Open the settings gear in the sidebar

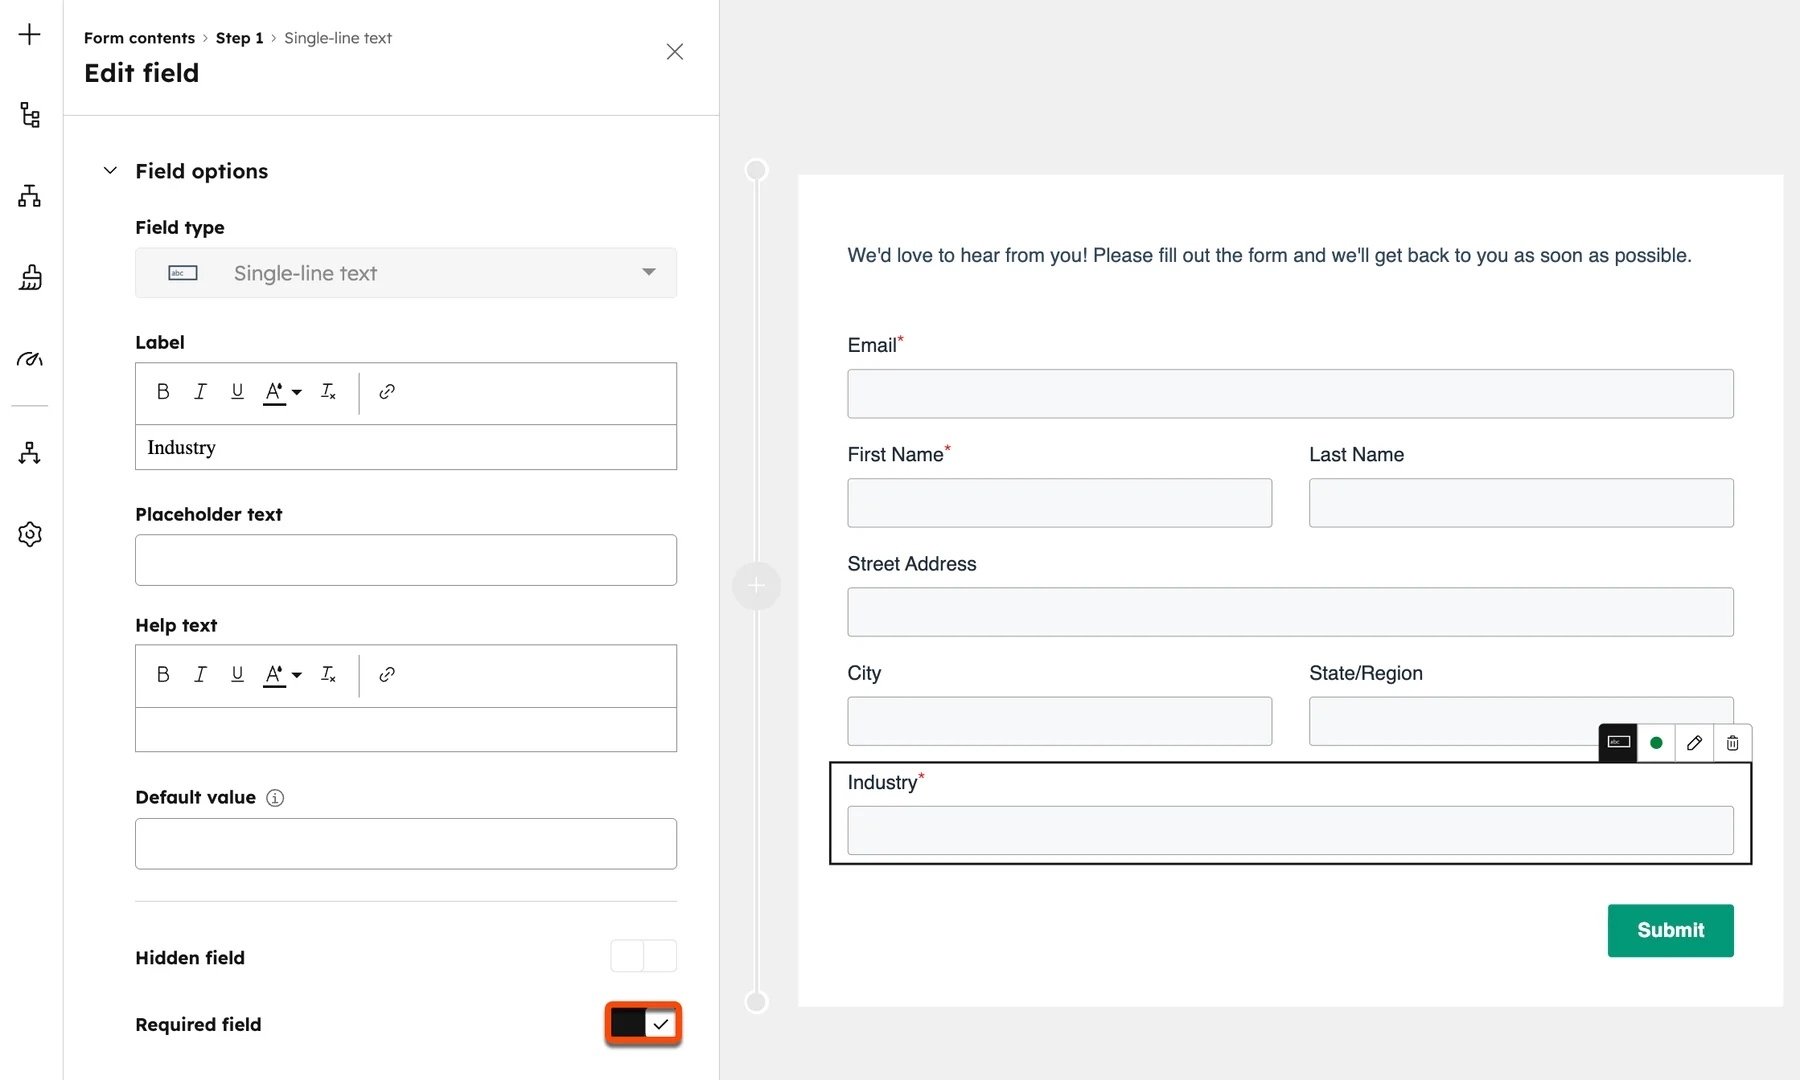(x=29, y=533)
